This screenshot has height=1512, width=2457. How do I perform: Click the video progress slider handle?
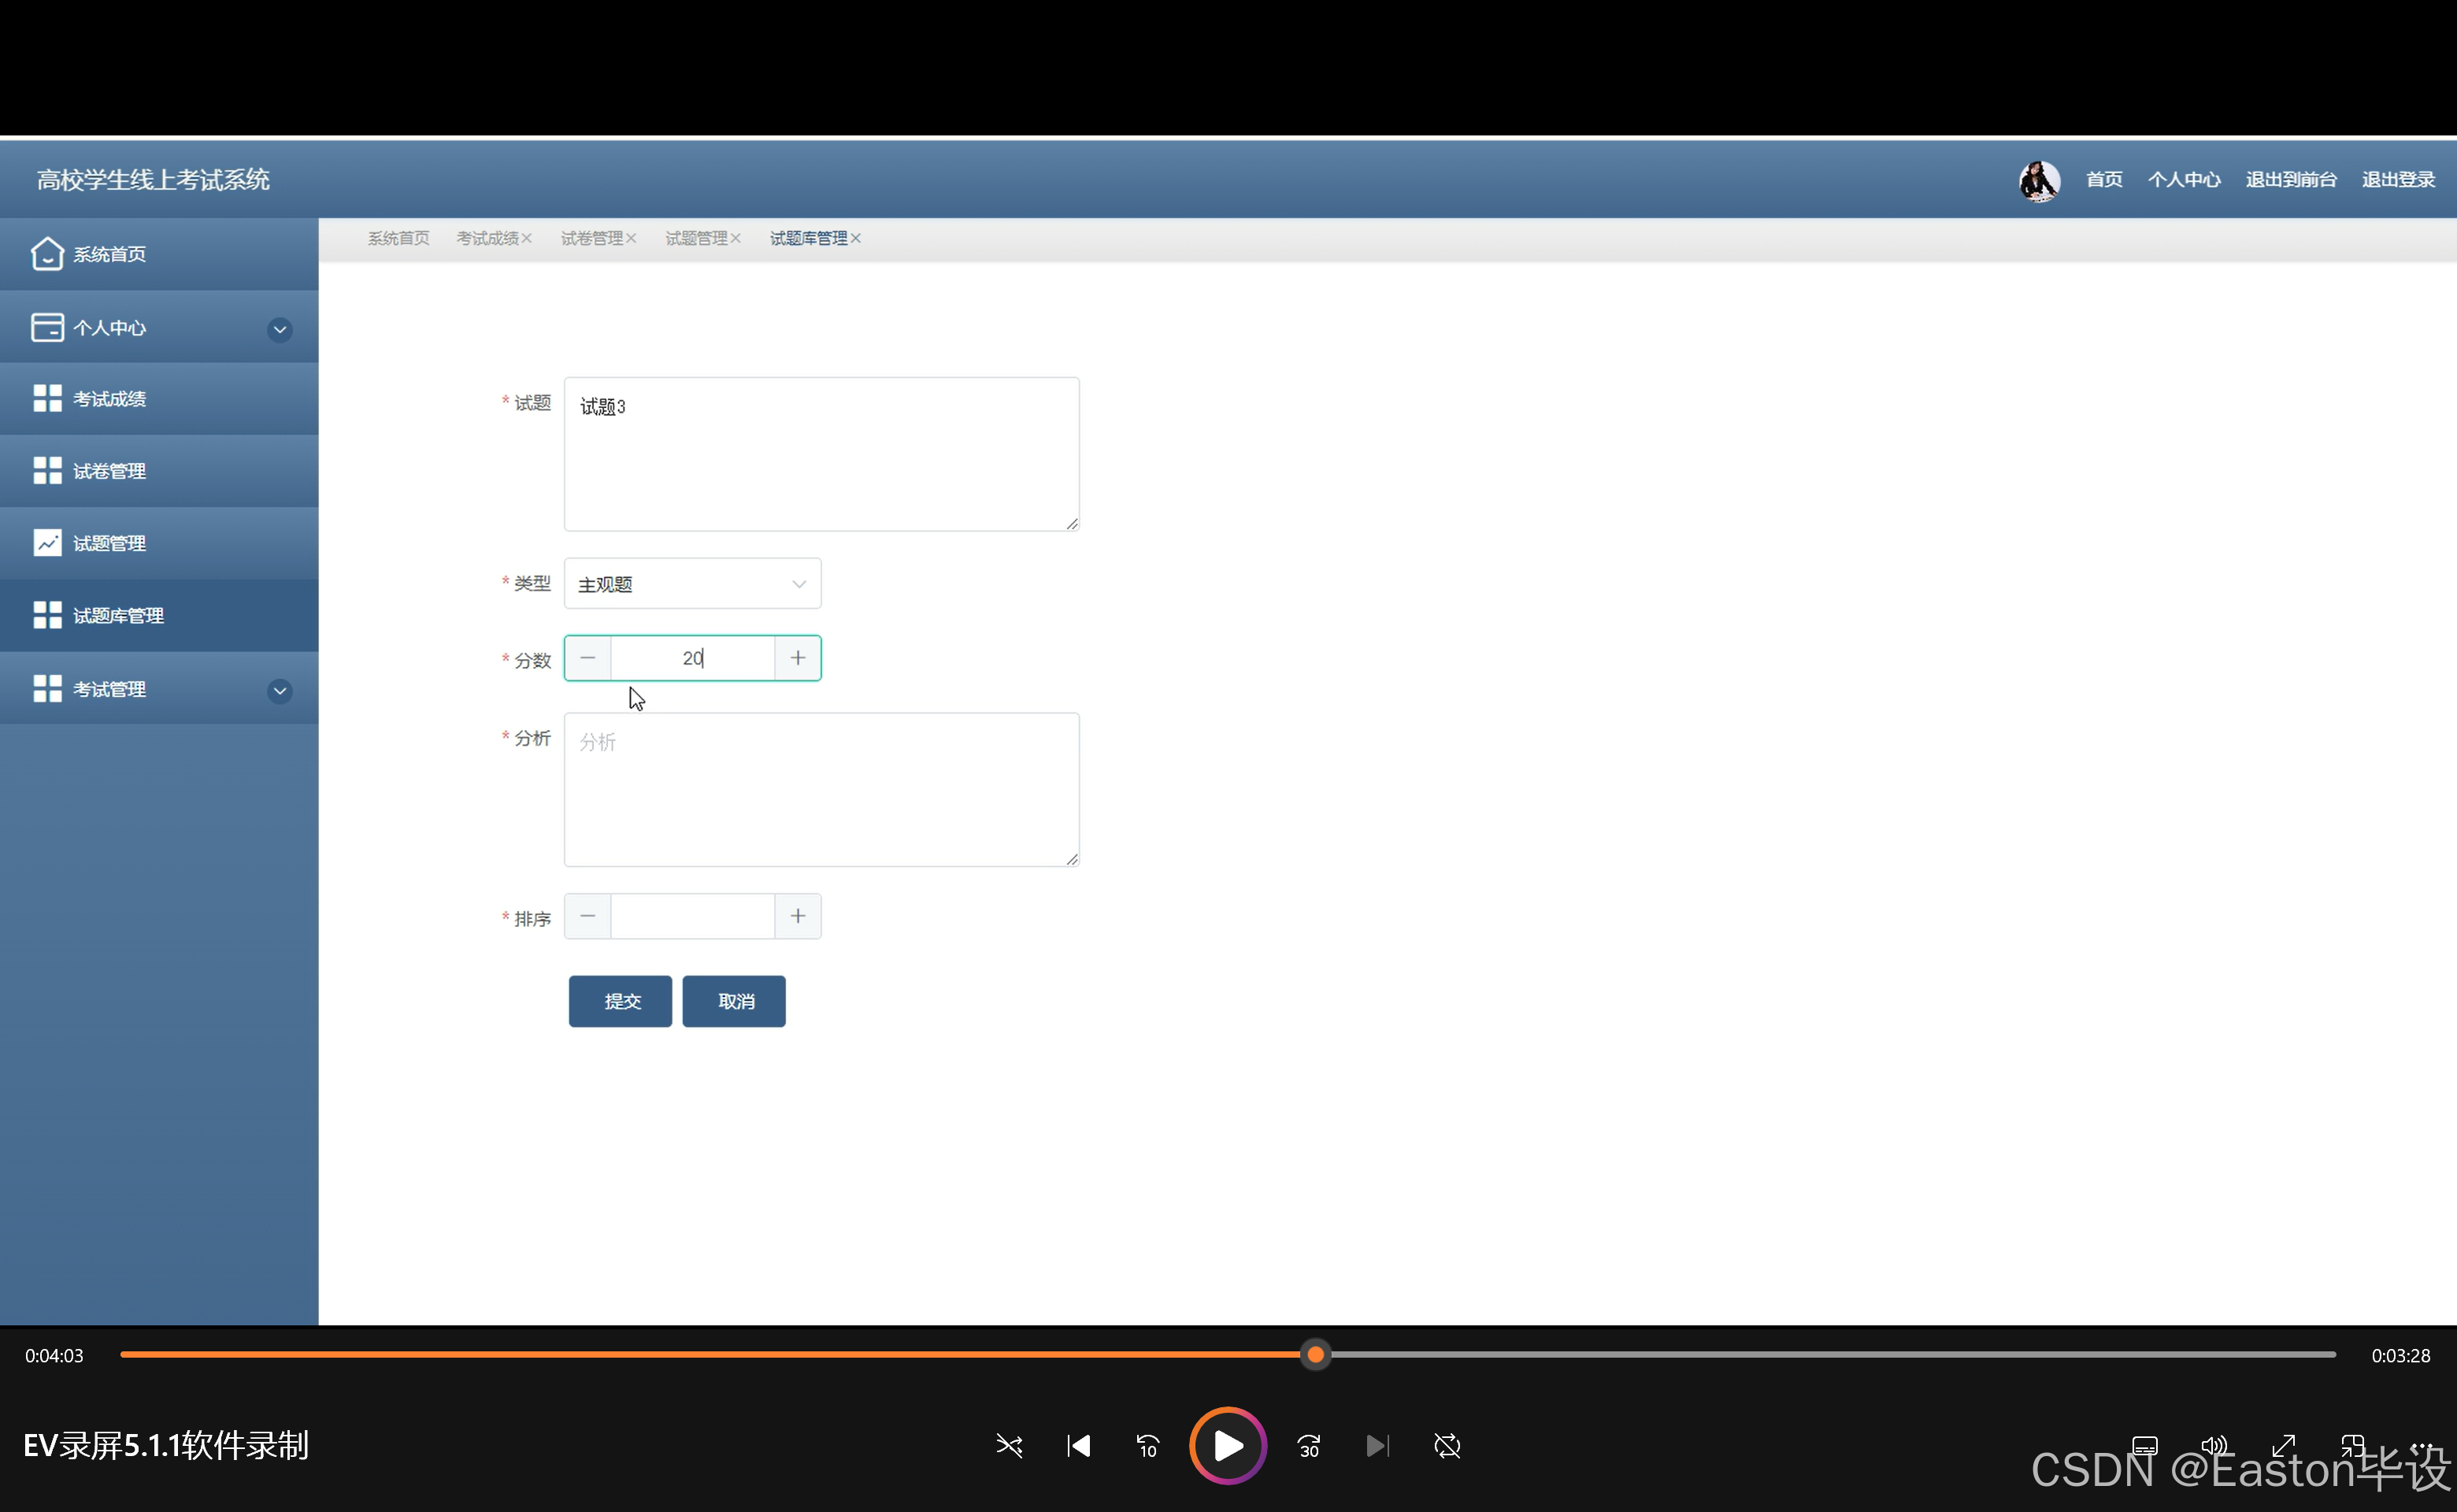pyautogui.click(x=1315, y=1355)
